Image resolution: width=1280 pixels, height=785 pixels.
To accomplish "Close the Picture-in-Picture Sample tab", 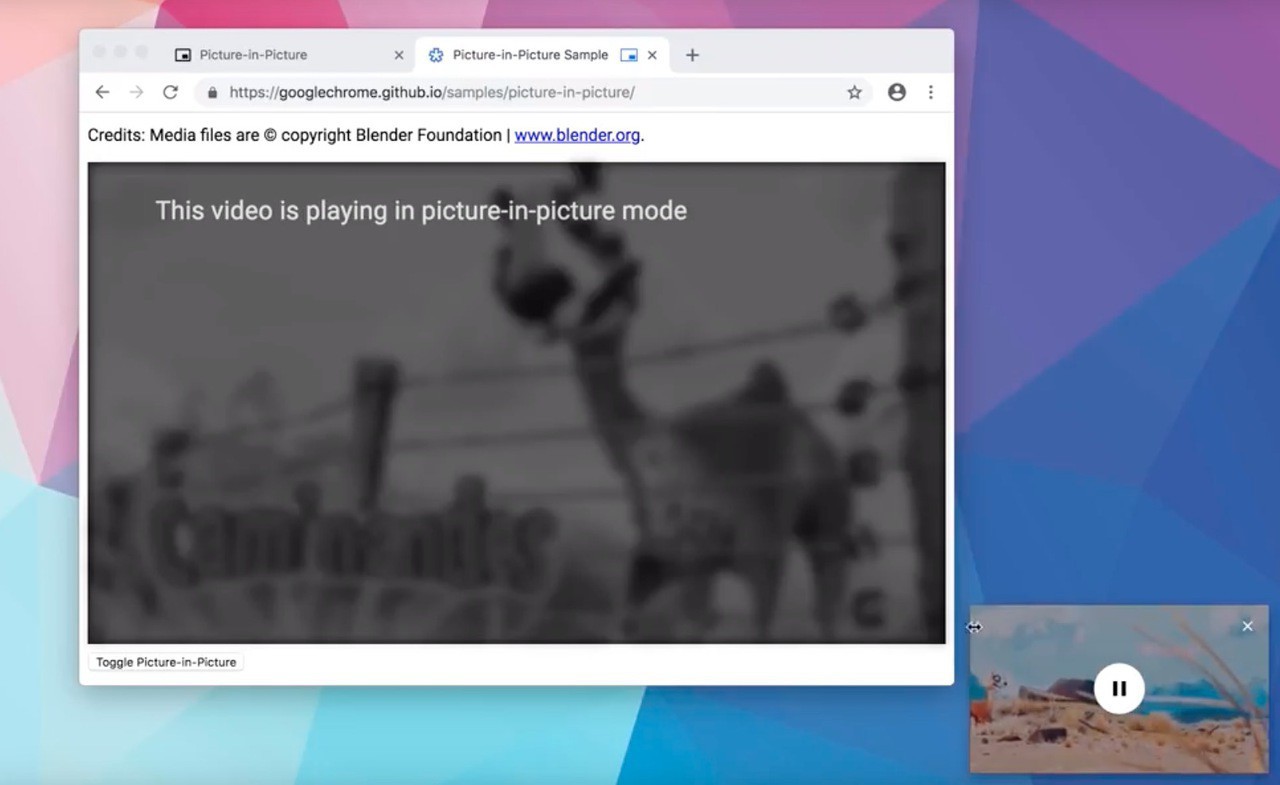I will [652, 55].
